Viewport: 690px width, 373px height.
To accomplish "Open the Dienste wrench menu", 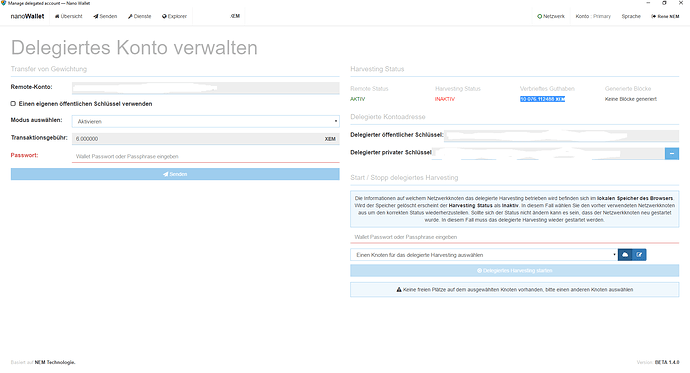I will coord(139,16).
